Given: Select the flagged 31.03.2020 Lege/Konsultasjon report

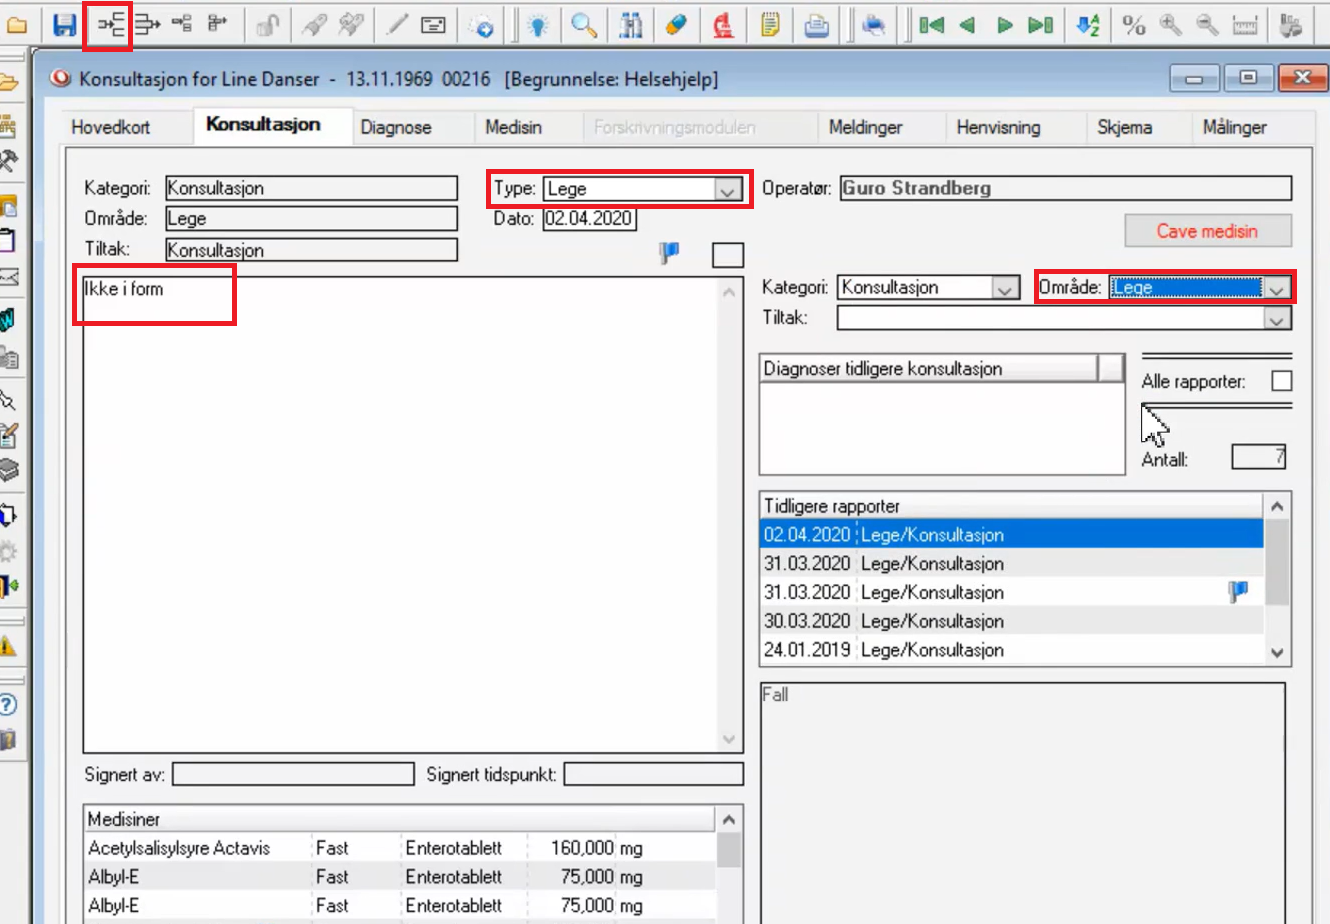Looking at the screenshot, I should pos(1012,592).
